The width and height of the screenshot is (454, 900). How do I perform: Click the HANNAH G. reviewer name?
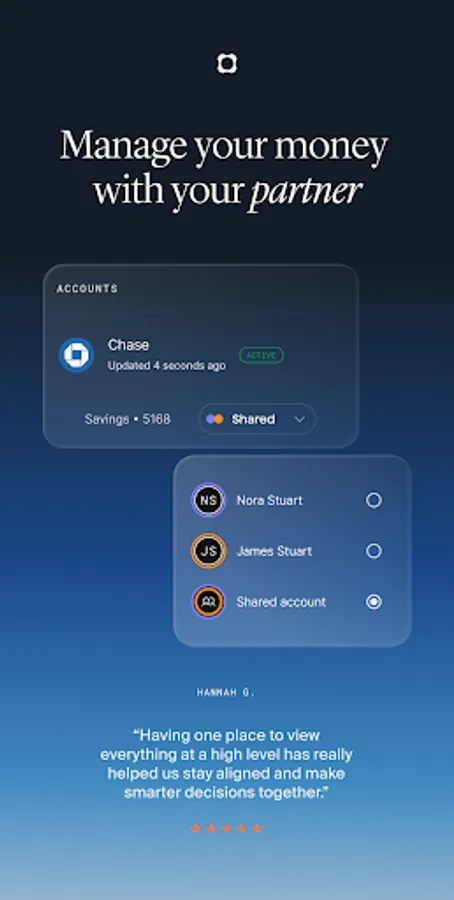(226, 693)
